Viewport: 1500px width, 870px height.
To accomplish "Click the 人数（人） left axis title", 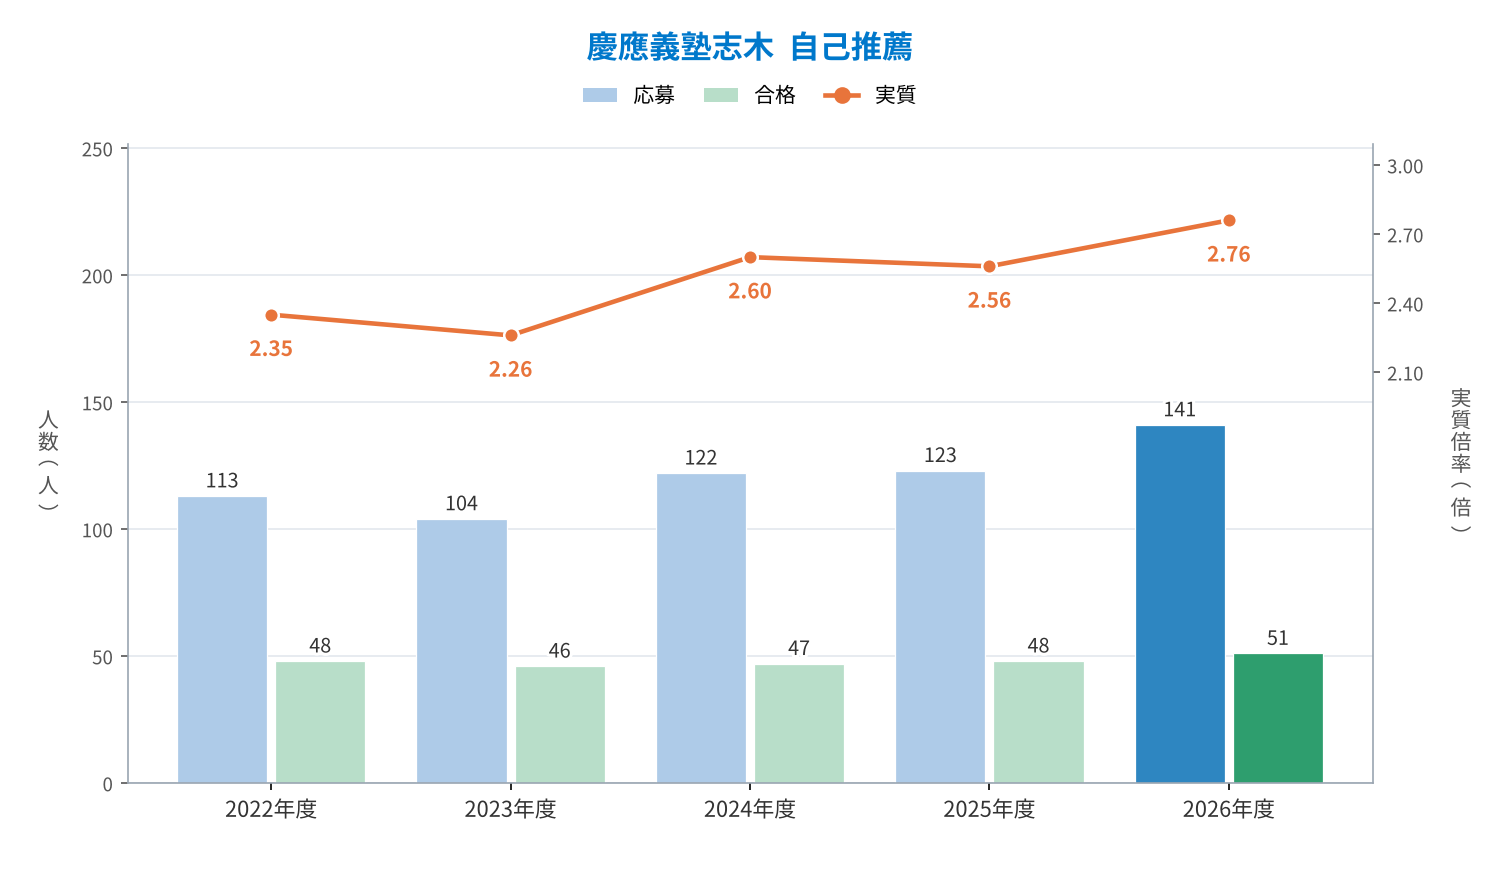I will [48, 461].
